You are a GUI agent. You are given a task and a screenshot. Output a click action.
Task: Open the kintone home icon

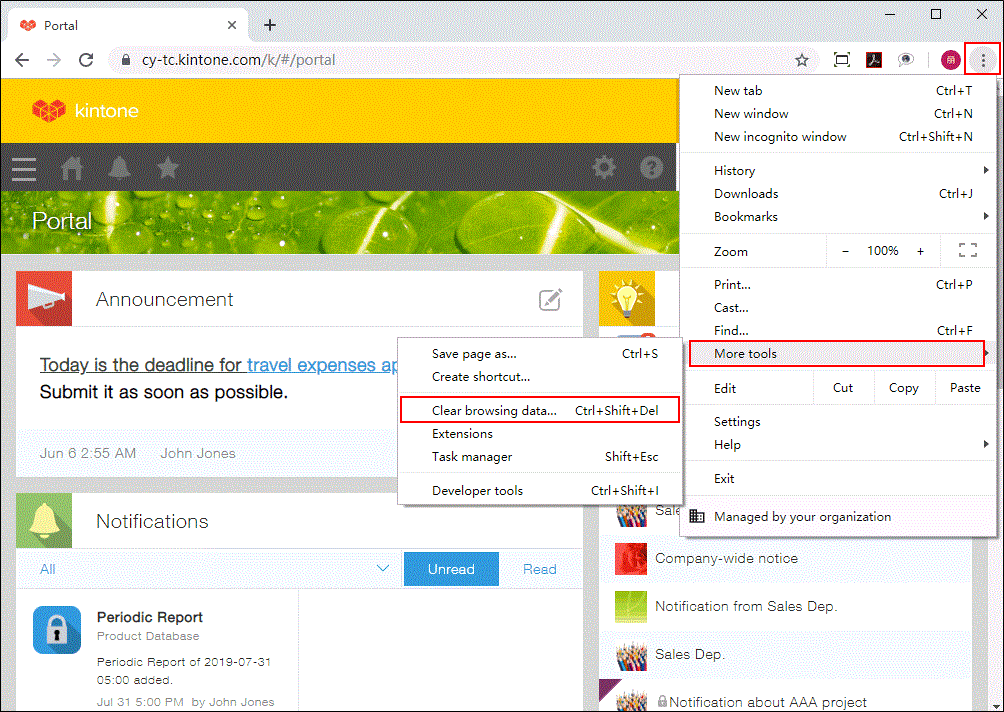point(71,169)
